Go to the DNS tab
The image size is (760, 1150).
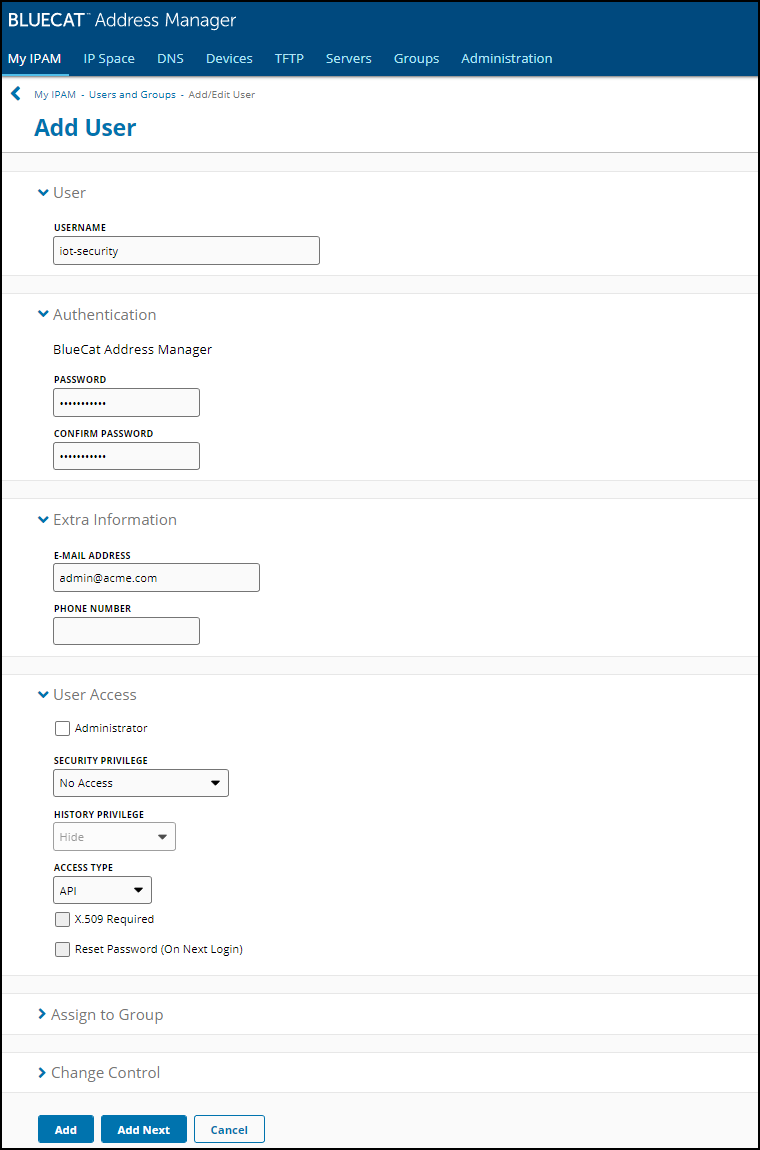pyautogui.click(x=170, y=59)
